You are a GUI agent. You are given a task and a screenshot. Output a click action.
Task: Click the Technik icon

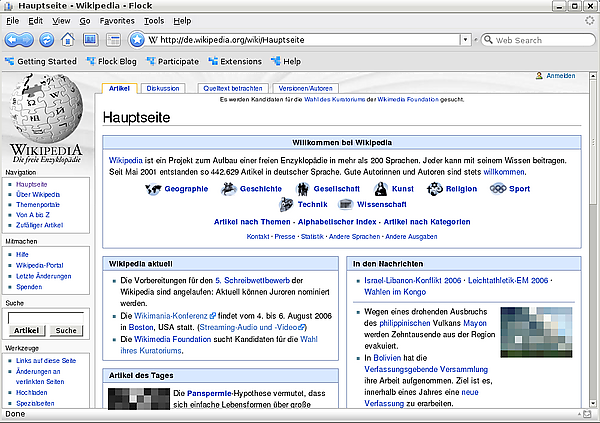pyautogui.click(x=286, y=204)
